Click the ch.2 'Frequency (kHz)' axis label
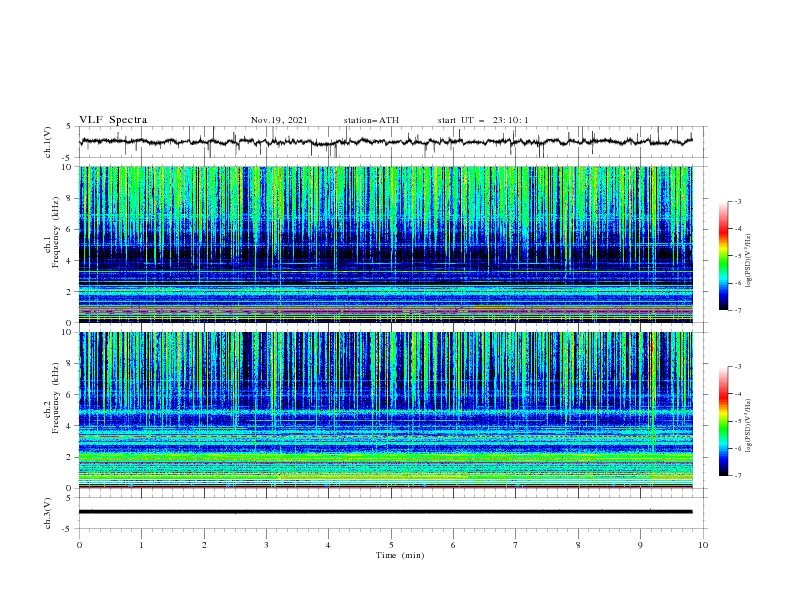The height and width of the screenshot is (612, 792). tap(56, 397)
